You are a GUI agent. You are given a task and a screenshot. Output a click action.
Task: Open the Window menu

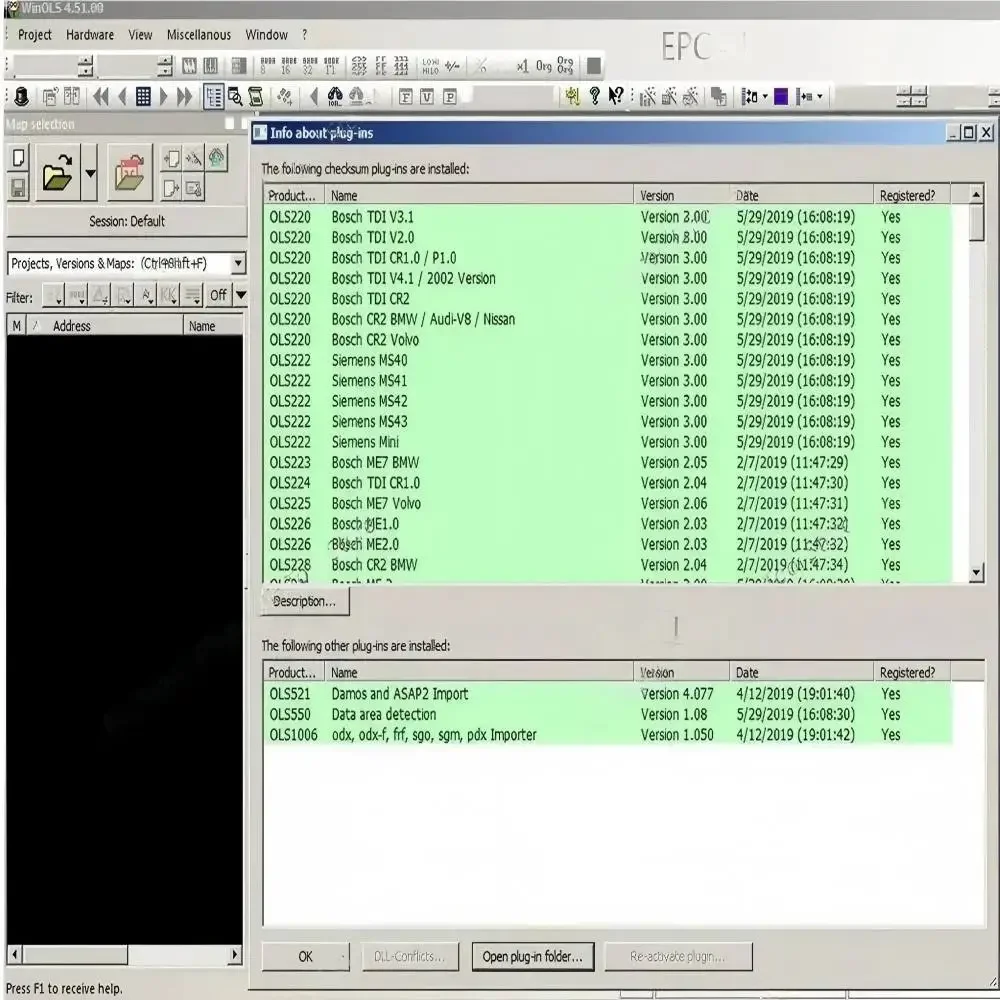click(x=266, y=34)
